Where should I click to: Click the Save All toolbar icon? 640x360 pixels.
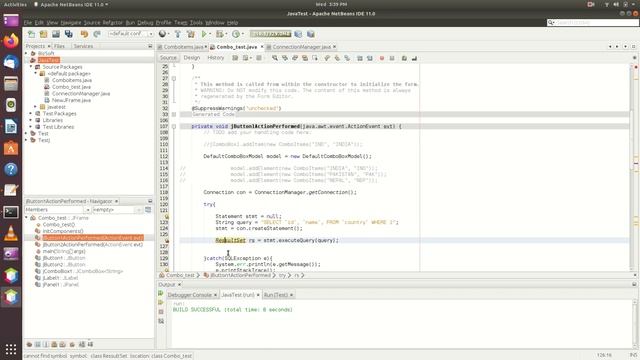tap(69, 34)
